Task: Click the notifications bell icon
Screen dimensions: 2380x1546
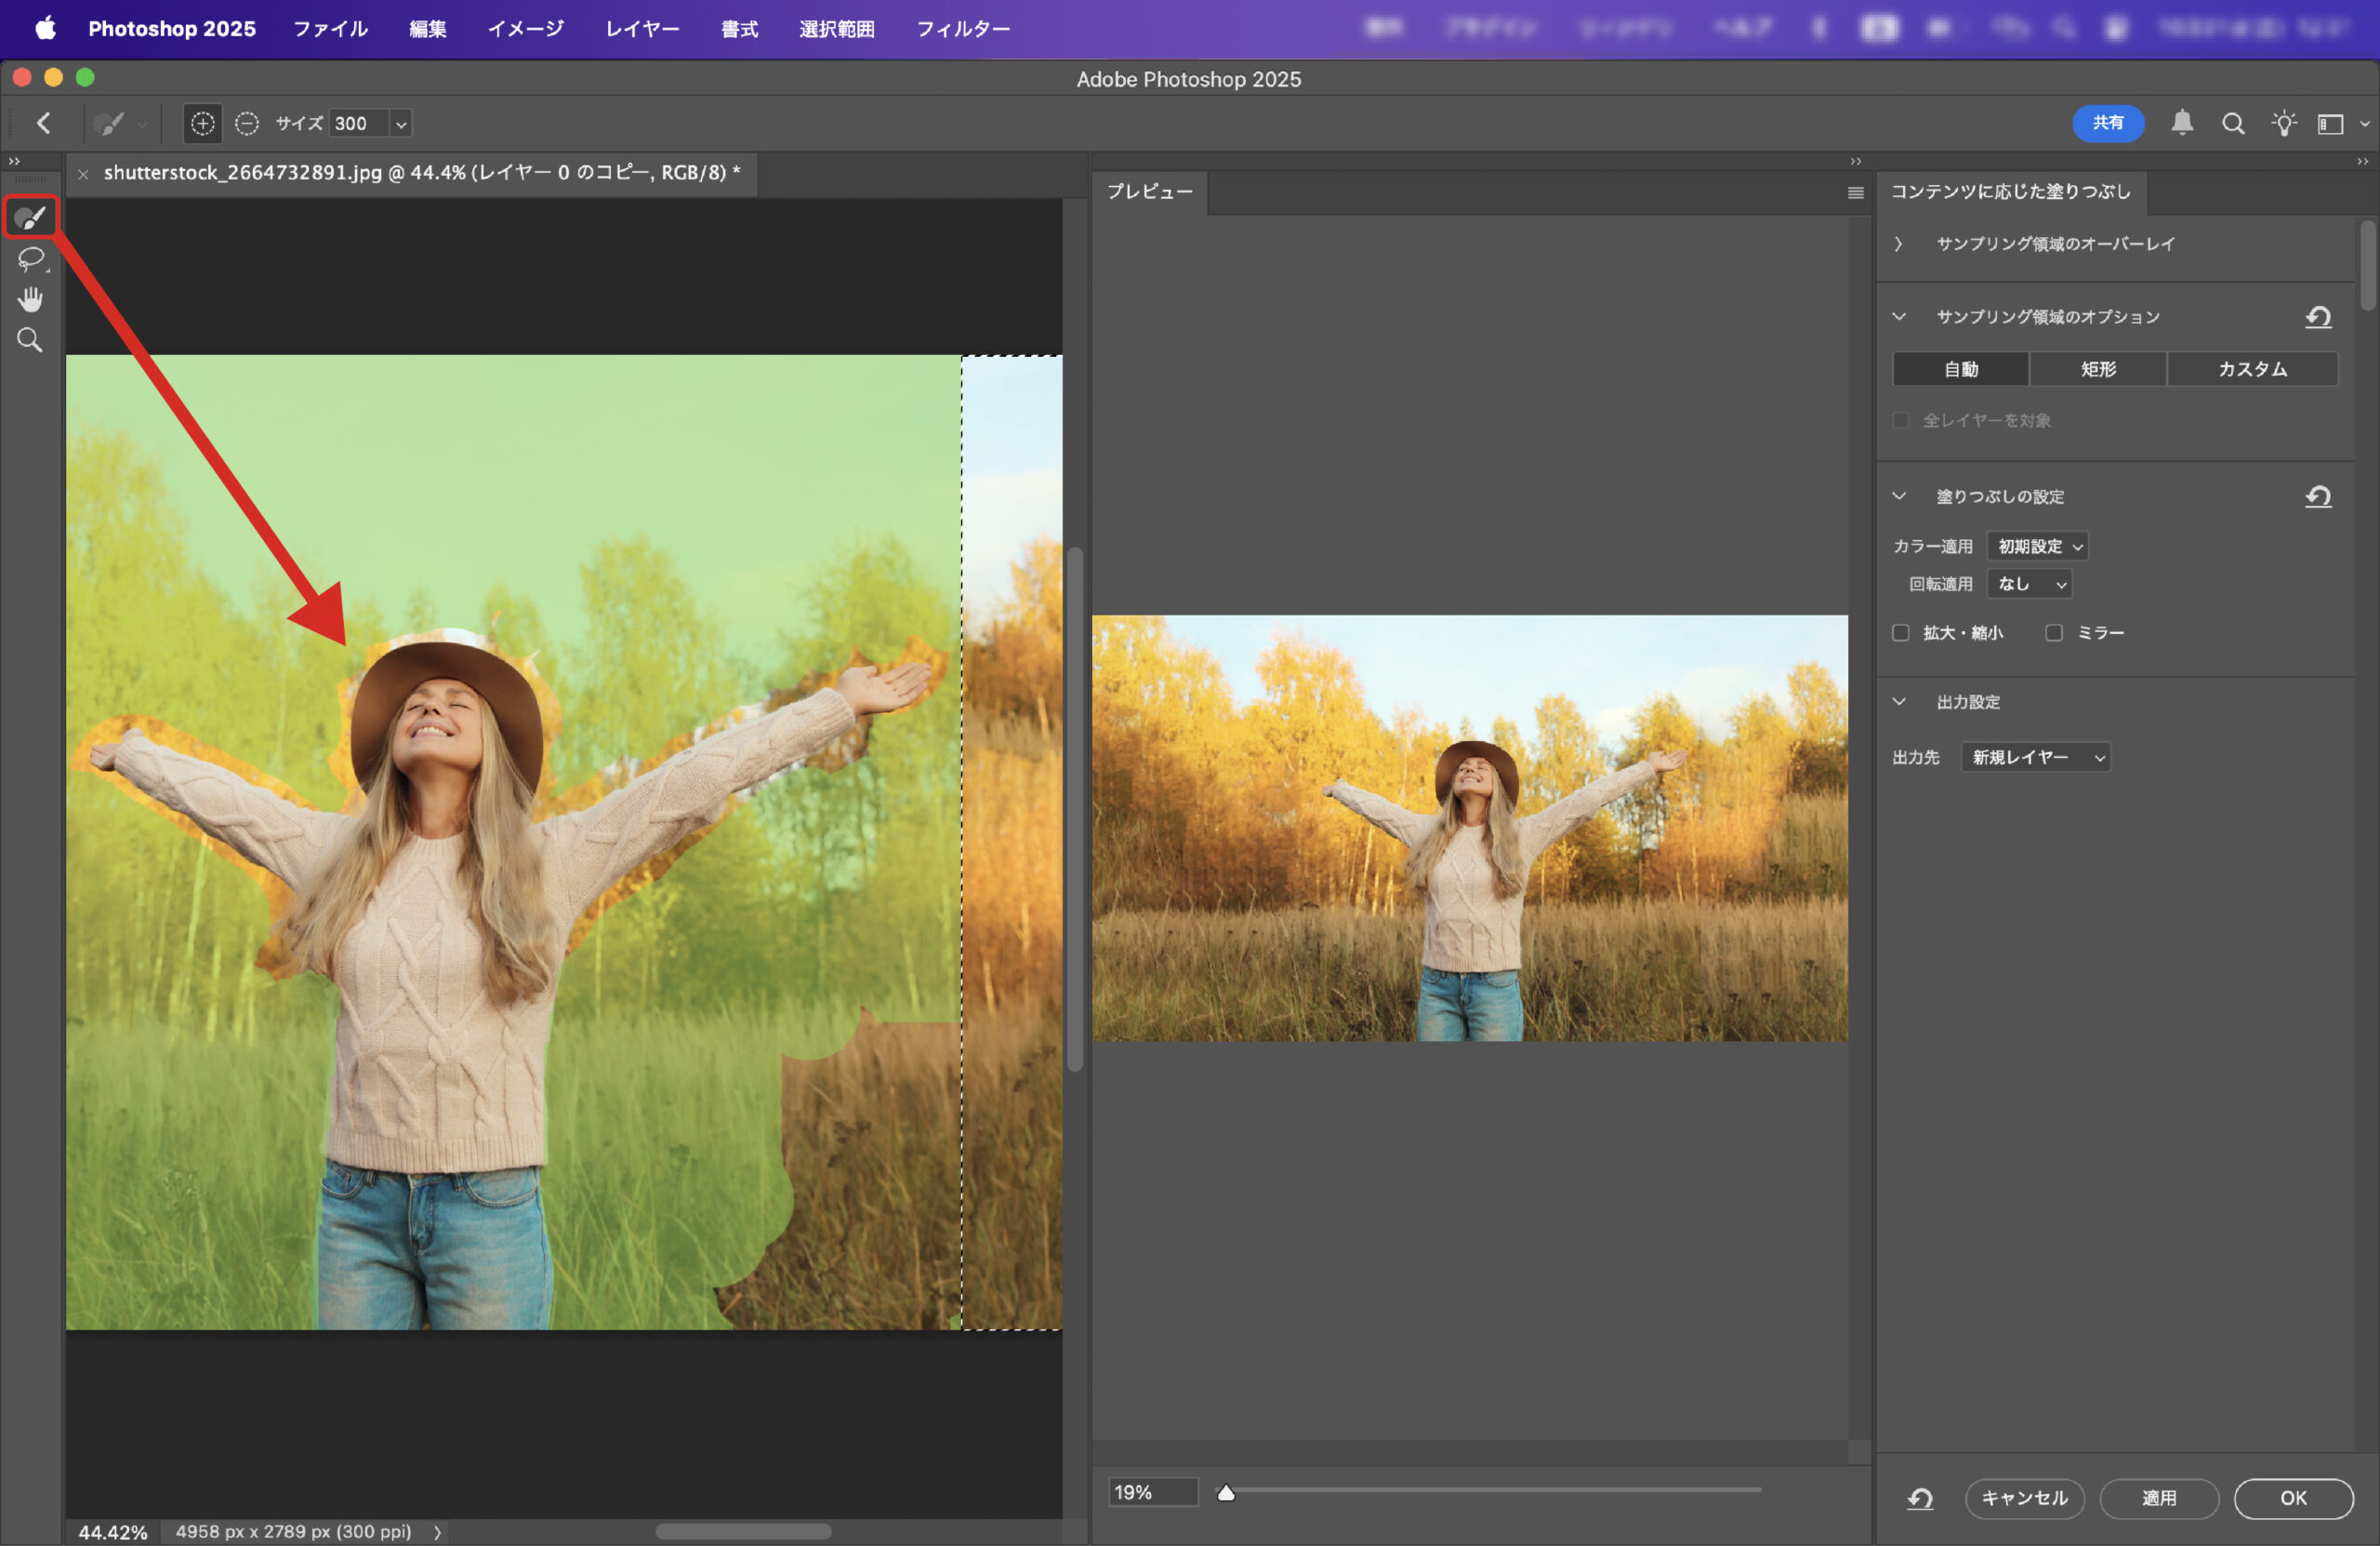Action: 2182,123
